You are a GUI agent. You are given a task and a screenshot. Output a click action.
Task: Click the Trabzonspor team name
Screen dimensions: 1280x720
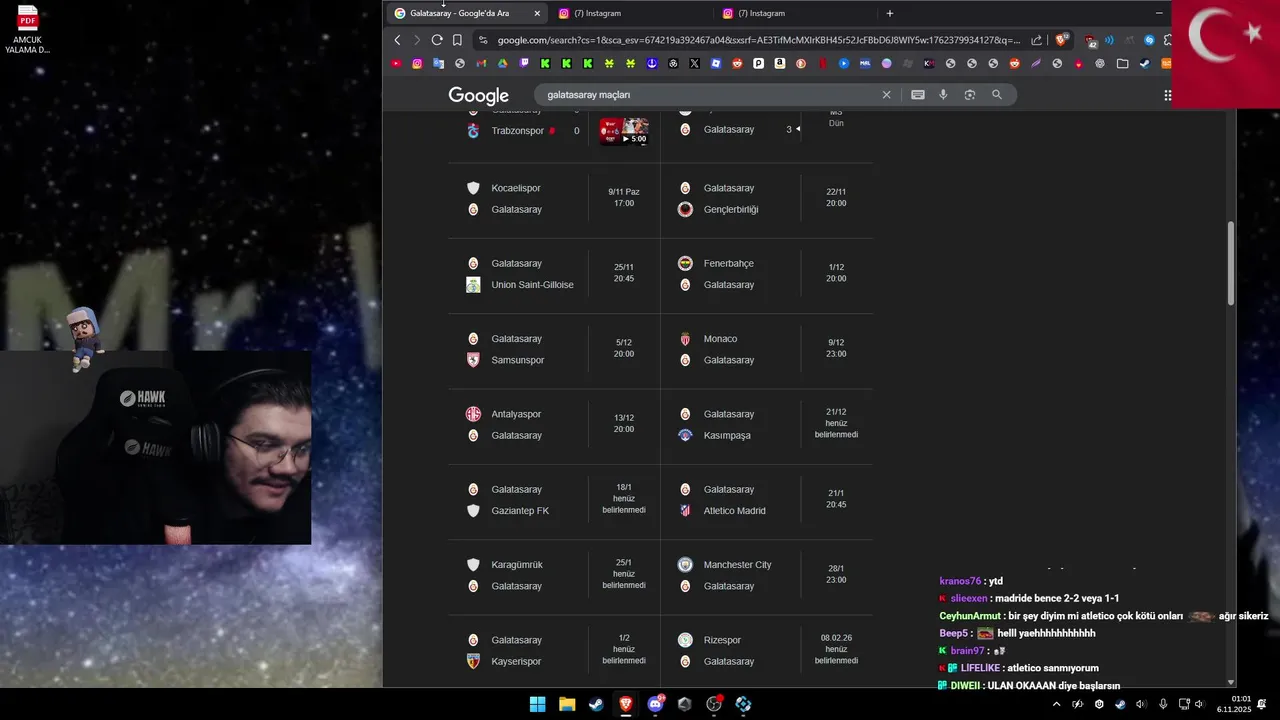[x=518, y=131]
